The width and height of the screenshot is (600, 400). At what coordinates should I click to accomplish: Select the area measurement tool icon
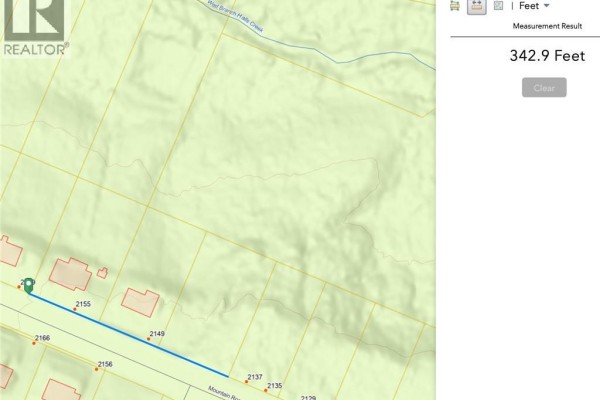455,6
